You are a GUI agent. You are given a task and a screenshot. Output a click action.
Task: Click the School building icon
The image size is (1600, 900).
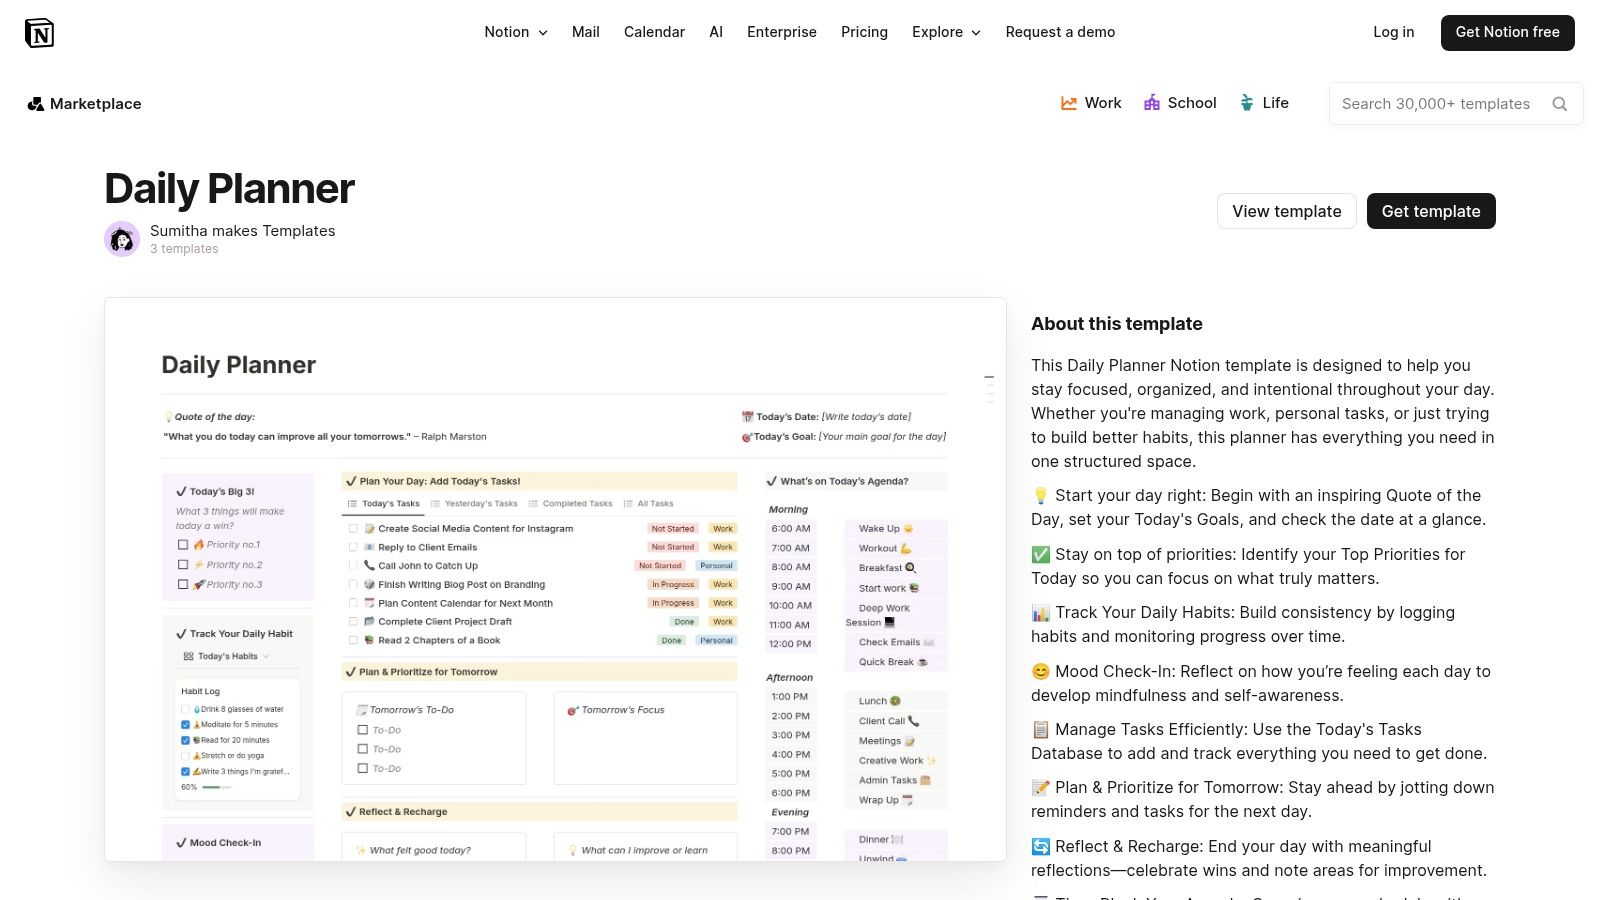point(1152,103)
